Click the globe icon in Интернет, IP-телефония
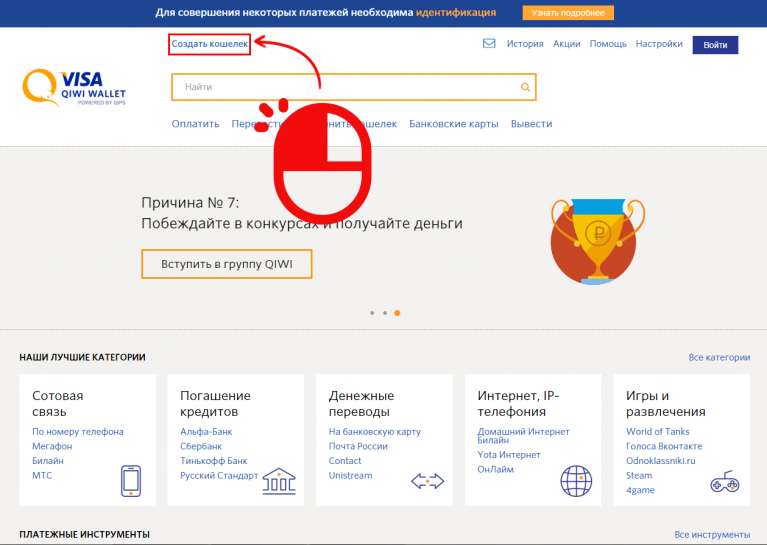Image resolution: width=767 pixels, height=545 pixels. pos(576,481)
